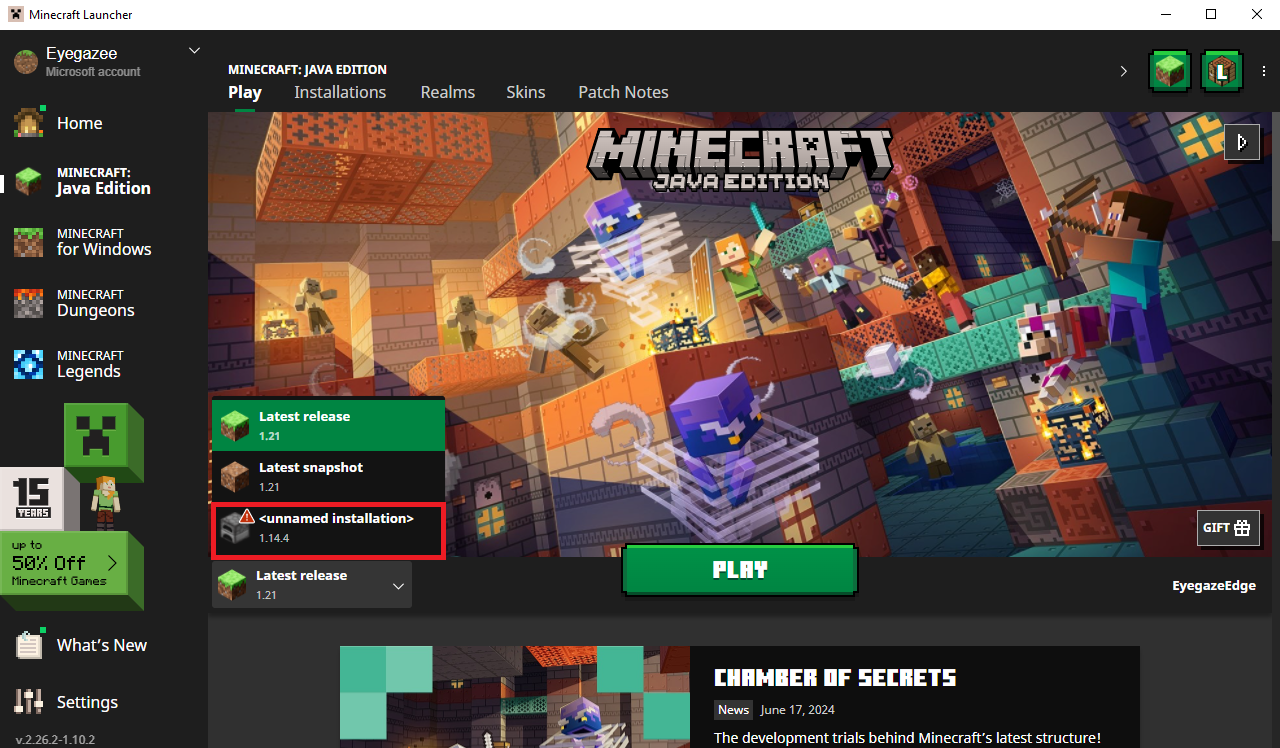Viewport: 1280px width, 748px height.
Task: Click the June 17, 2024 date text
Action: (797, 710)
